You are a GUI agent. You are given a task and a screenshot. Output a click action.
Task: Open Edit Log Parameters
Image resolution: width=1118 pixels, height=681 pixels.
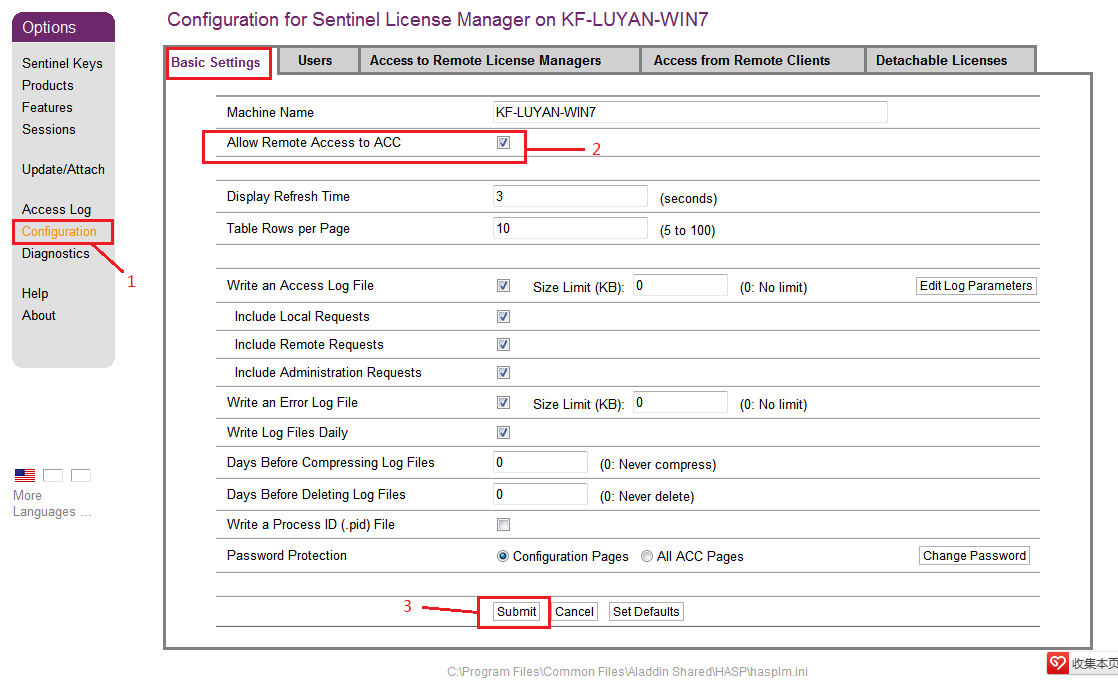tap(975, 286)
